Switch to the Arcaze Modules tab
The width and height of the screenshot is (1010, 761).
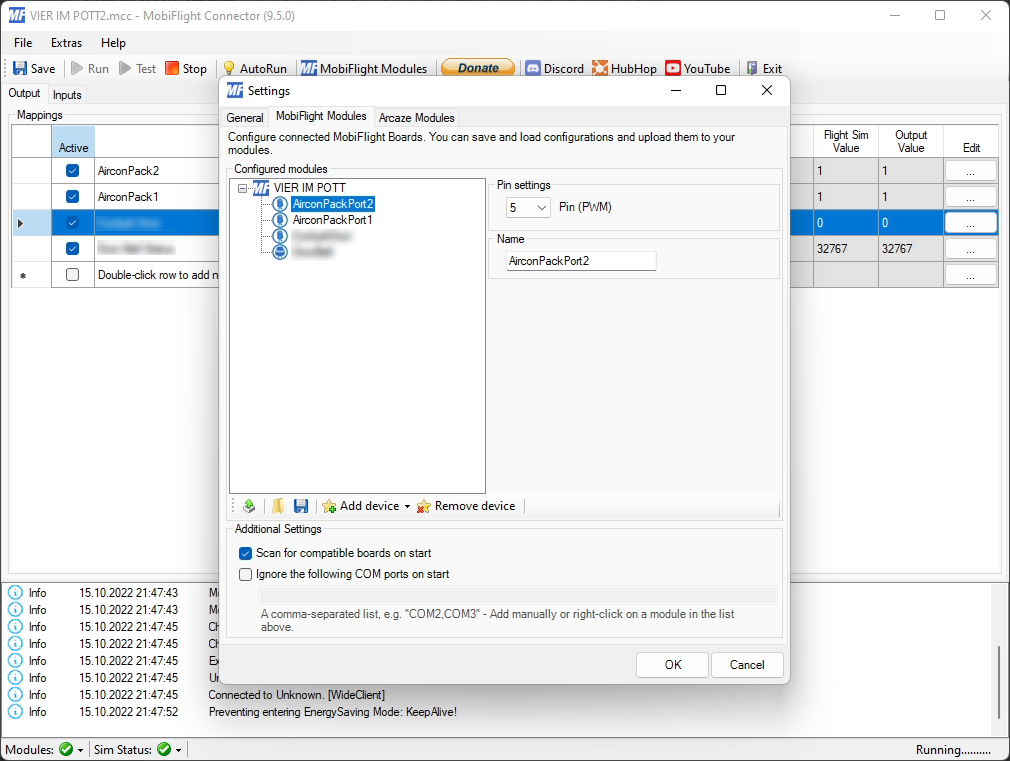click(x=416, y=118)
